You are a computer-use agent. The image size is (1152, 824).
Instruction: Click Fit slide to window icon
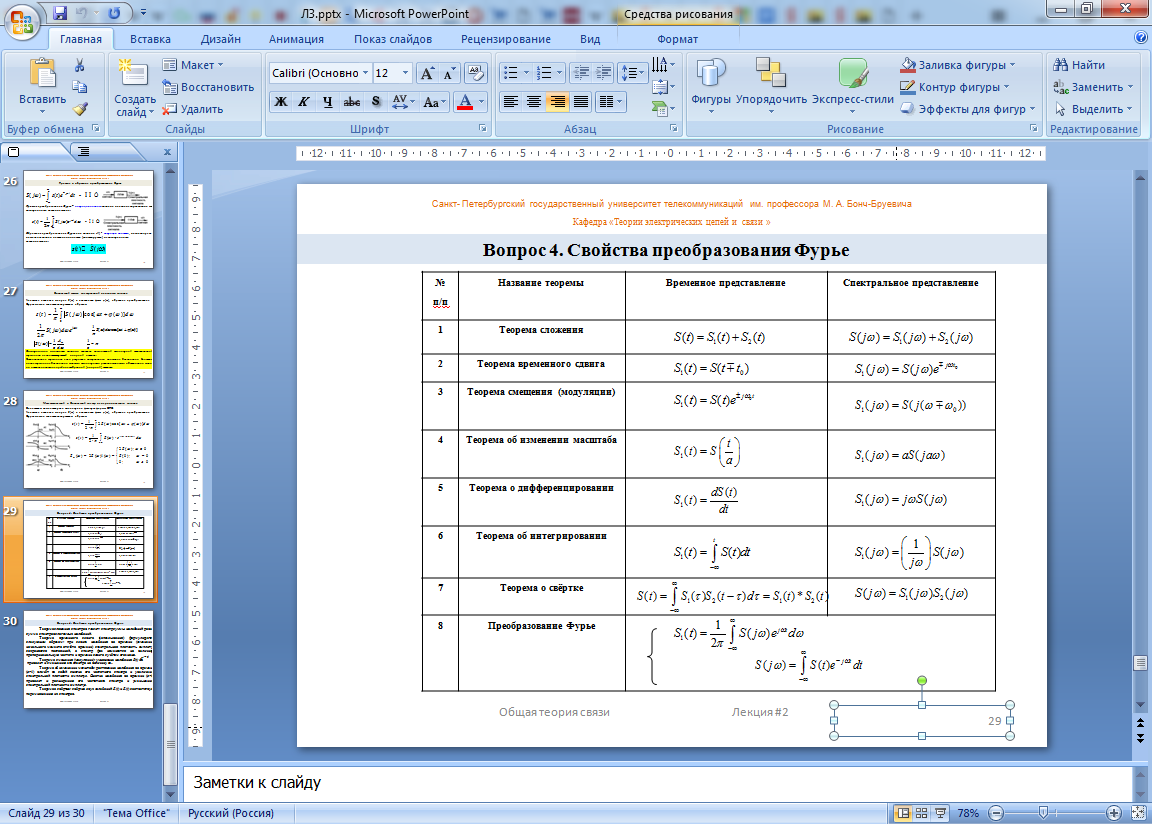(x=1137, y=813)
